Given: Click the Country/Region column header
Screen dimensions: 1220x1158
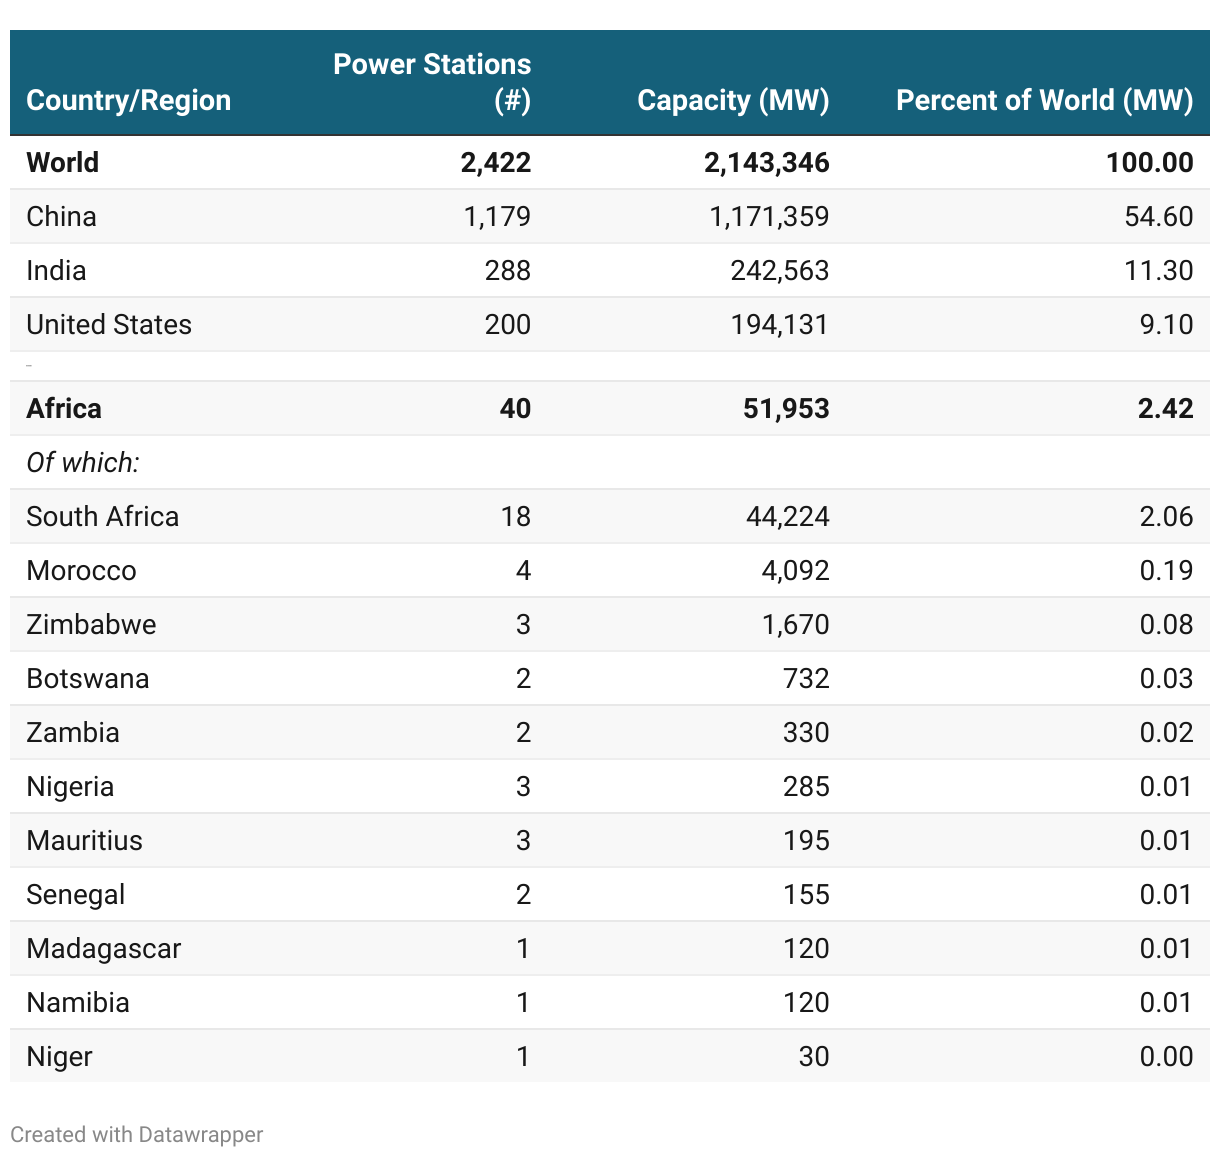Looking at the screenshot, I should click(x=129, y=100).
